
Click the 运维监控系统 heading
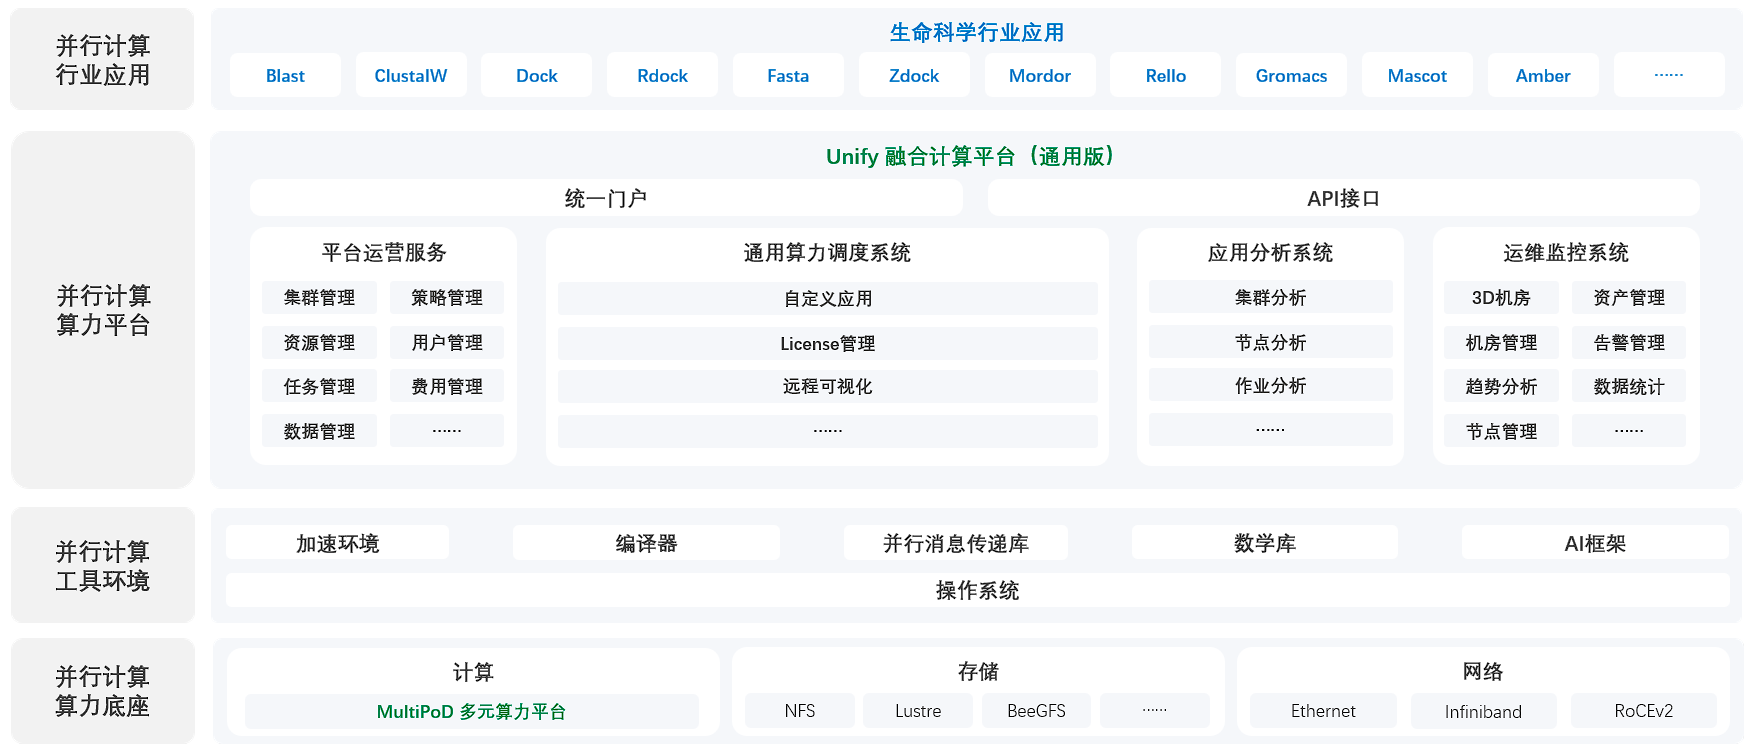pos(1566,252)
